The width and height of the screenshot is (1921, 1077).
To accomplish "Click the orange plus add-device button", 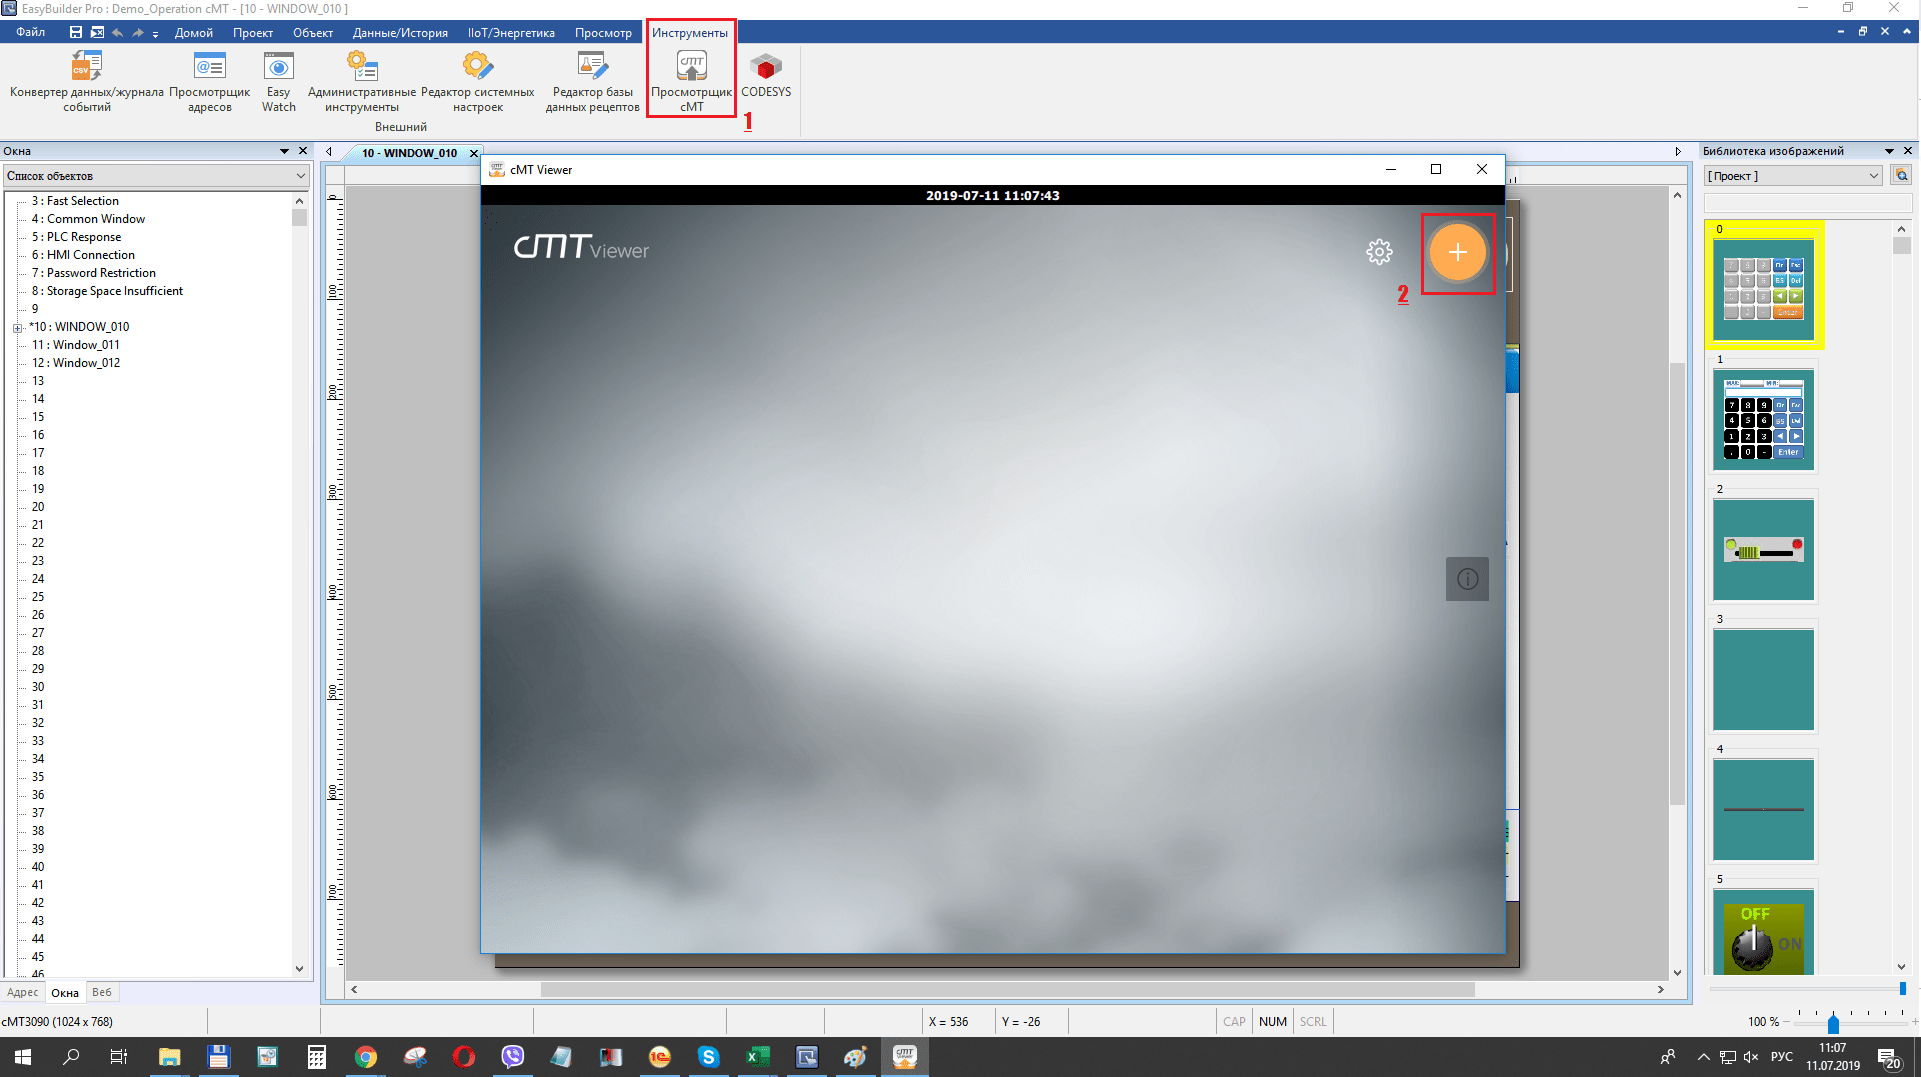I will pyautogui.click(x=1457, y=253).
